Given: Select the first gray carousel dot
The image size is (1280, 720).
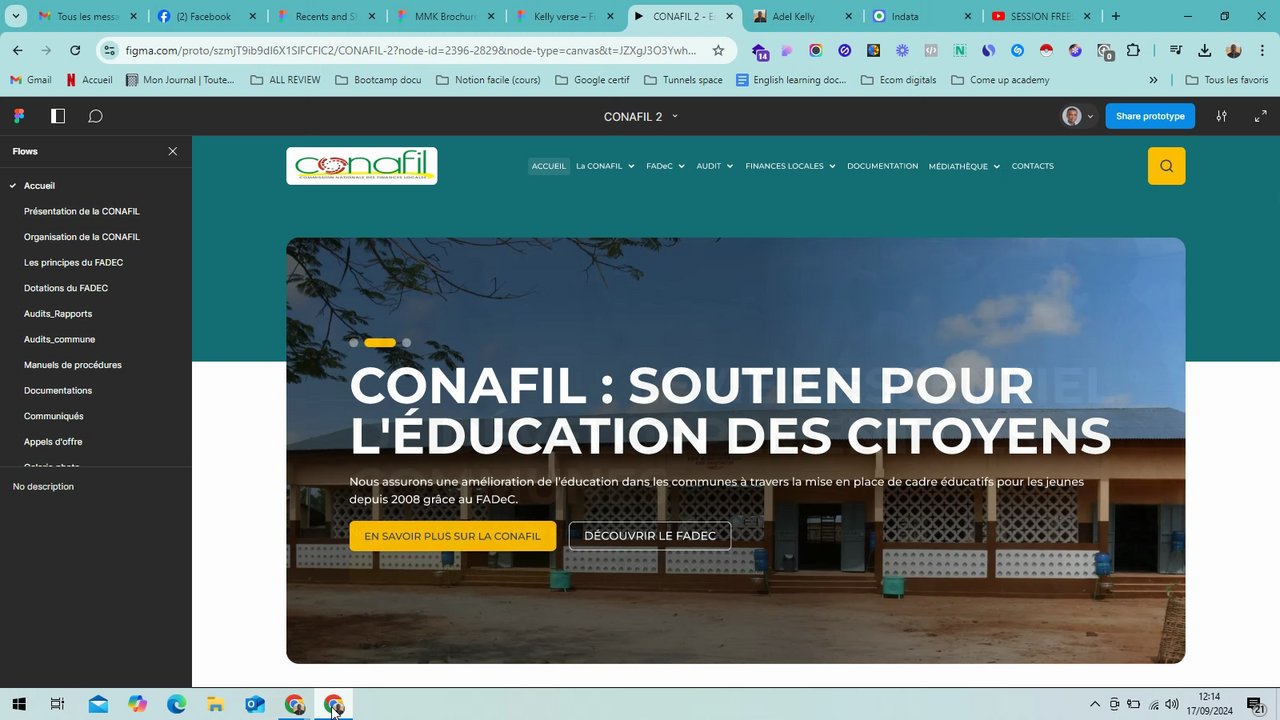Looking at the screenshot, I should click(x=354, y=343).
